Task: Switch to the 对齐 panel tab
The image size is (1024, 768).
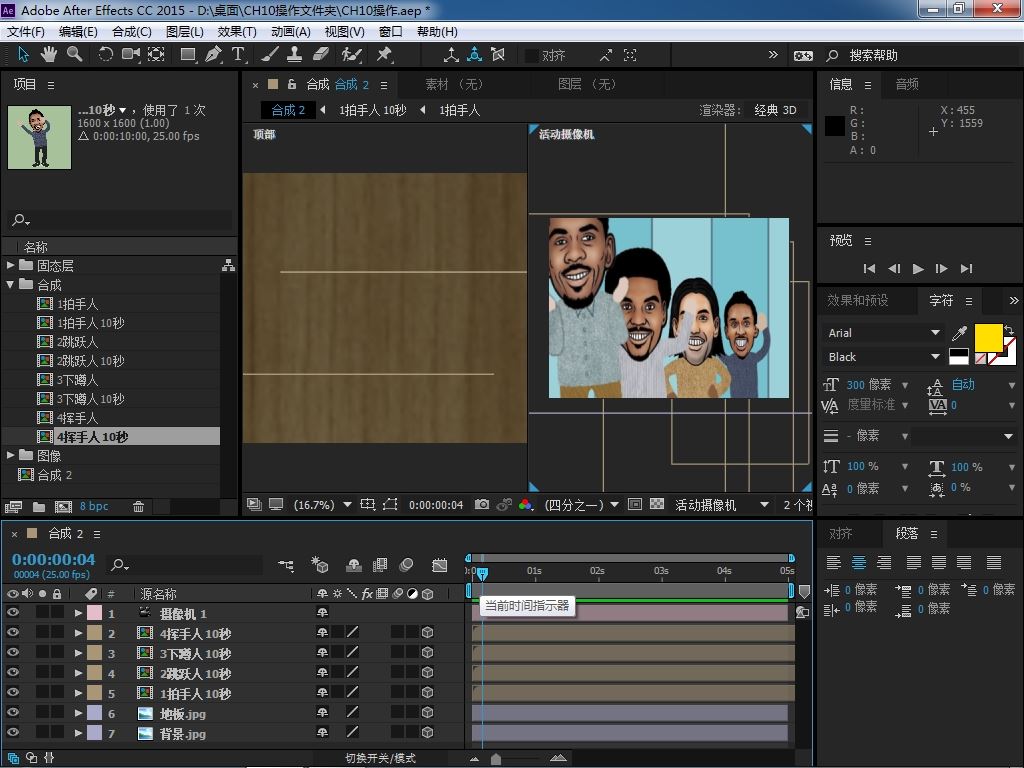Action: [x=840, y=533]
